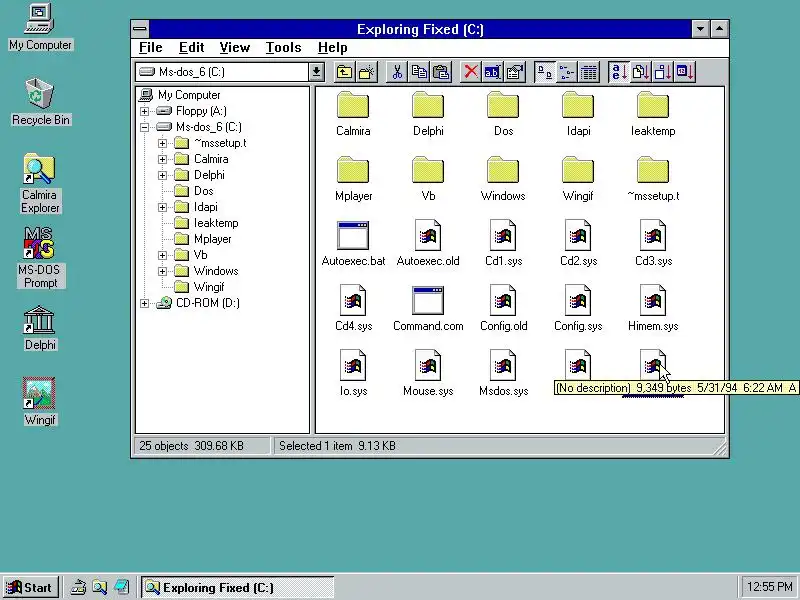
Task: Expand the Vb tree folder
Action: pyautogui.click(x=162, y=255)
